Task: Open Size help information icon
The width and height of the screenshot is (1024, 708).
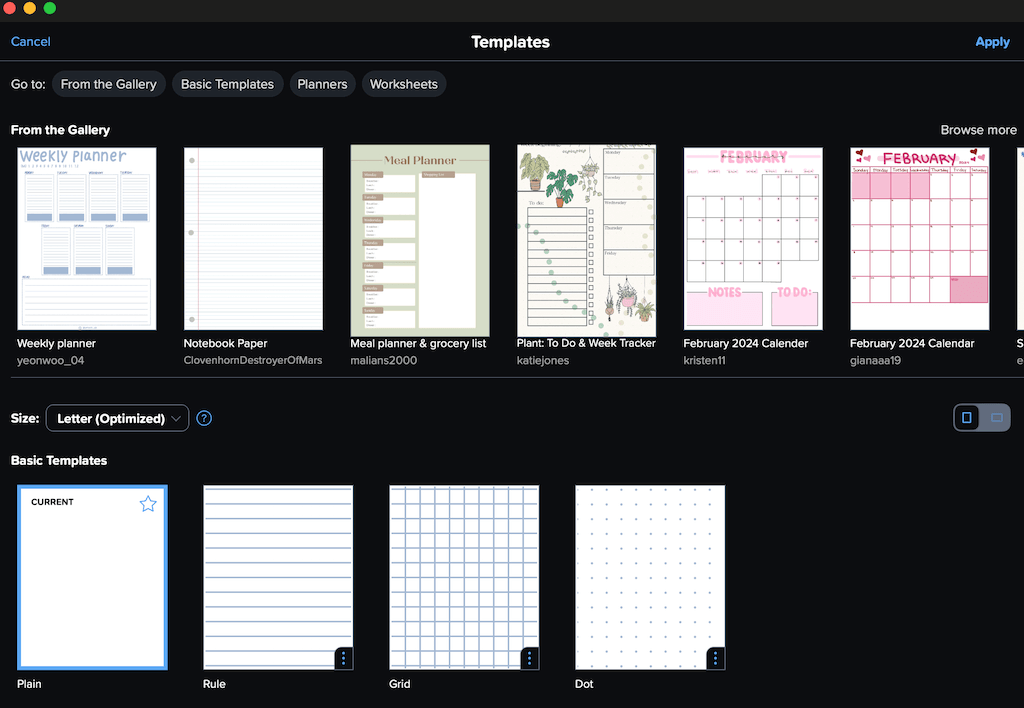Action: click(x=204, y=418)
